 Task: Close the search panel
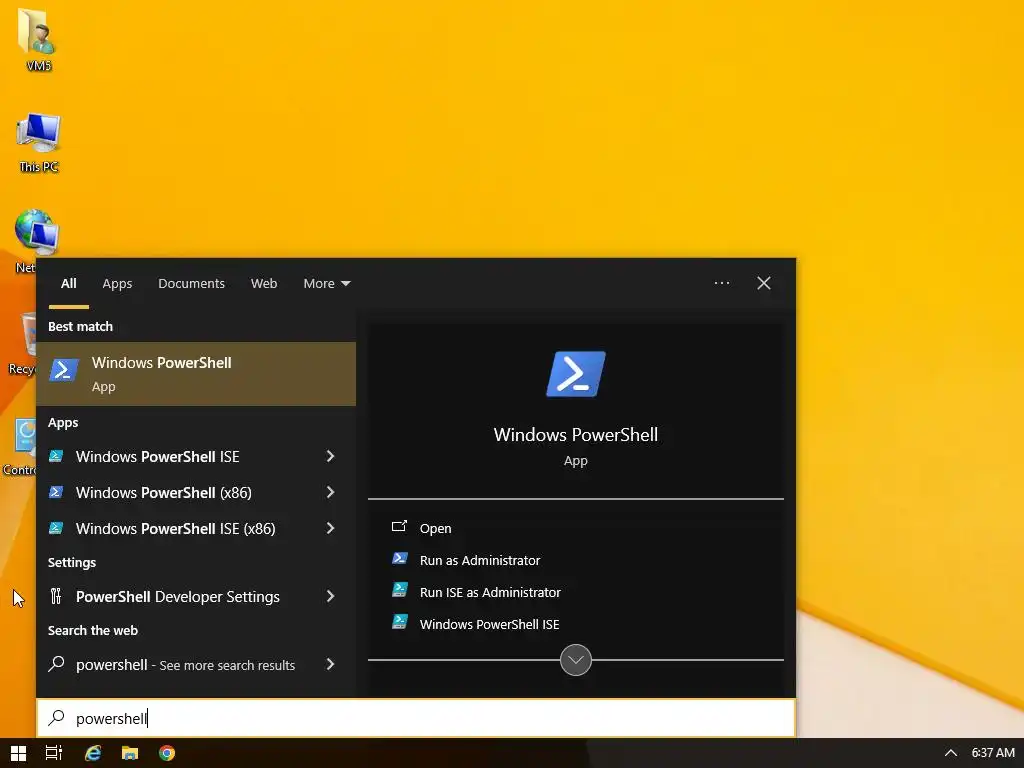(763, 283)
